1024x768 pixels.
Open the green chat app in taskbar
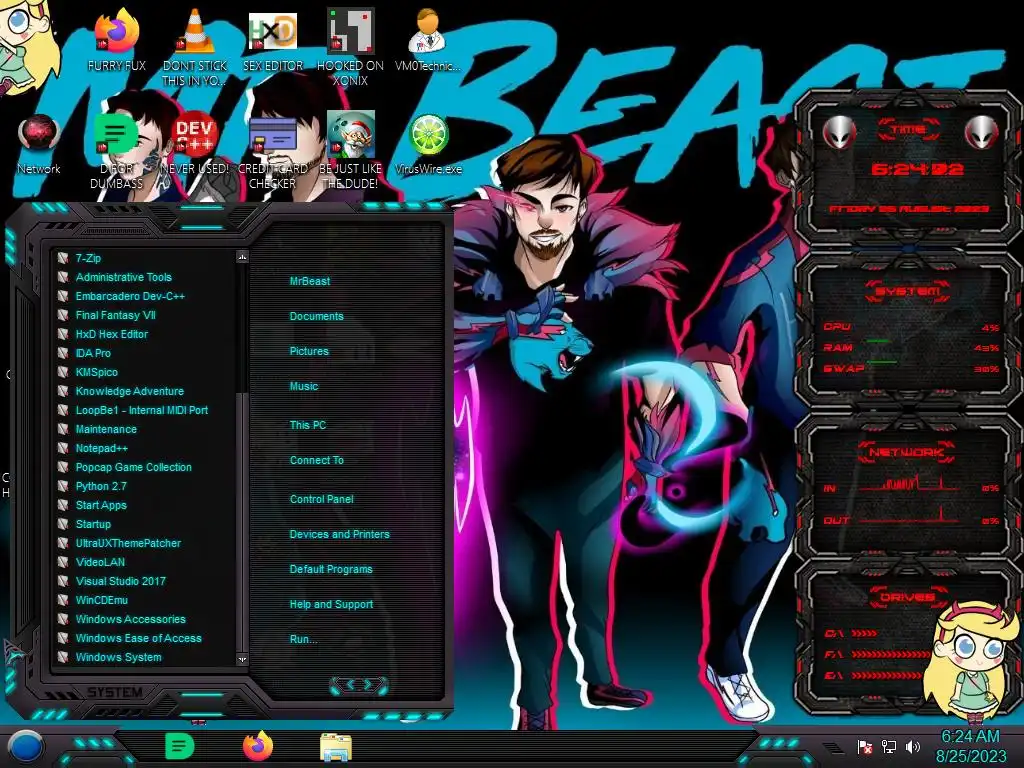click(180, 746)
